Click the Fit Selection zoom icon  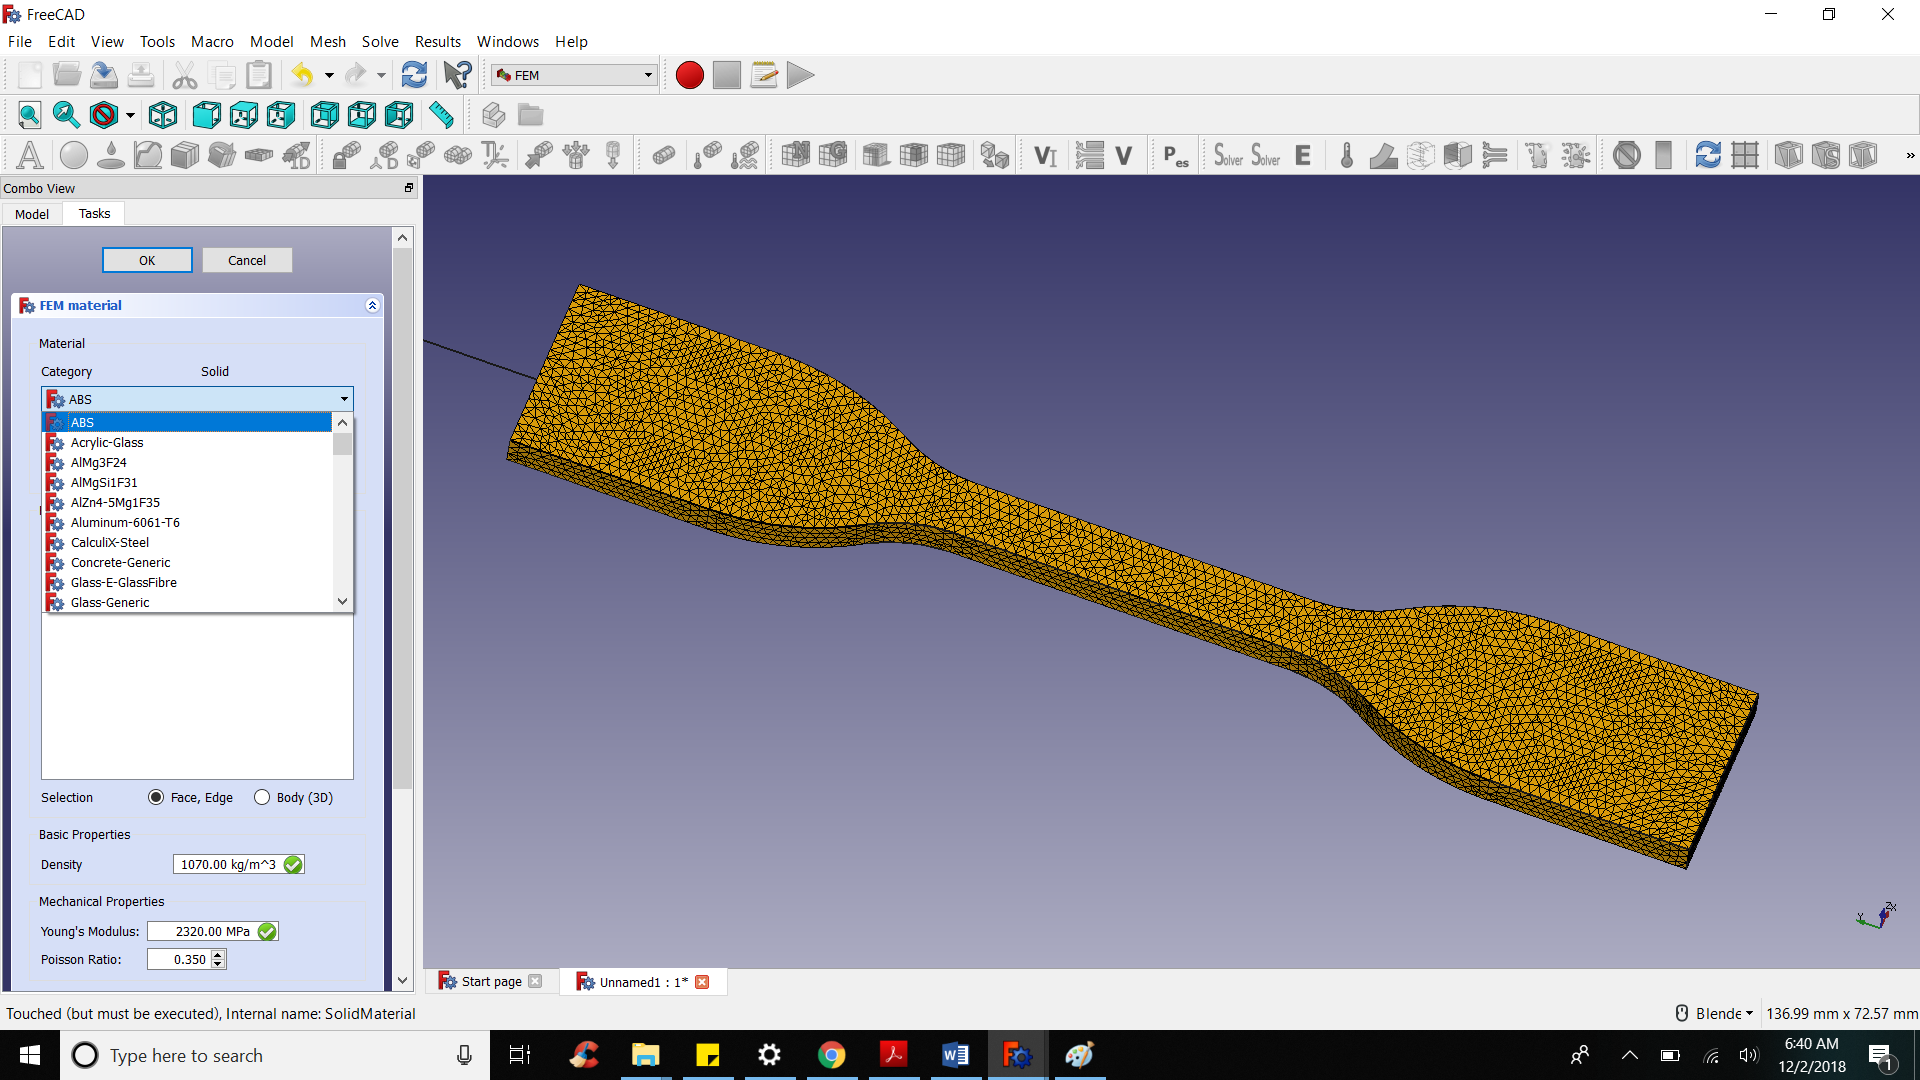pos(66,115)
